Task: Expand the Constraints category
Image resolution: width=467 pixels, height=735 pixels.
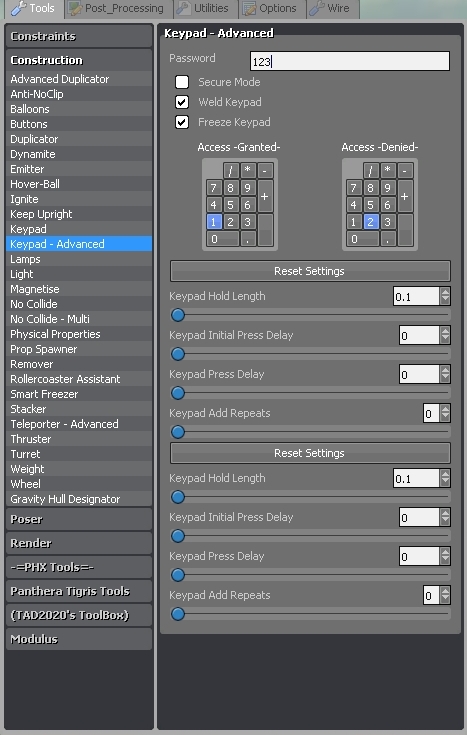Action: tap(79, 36)
